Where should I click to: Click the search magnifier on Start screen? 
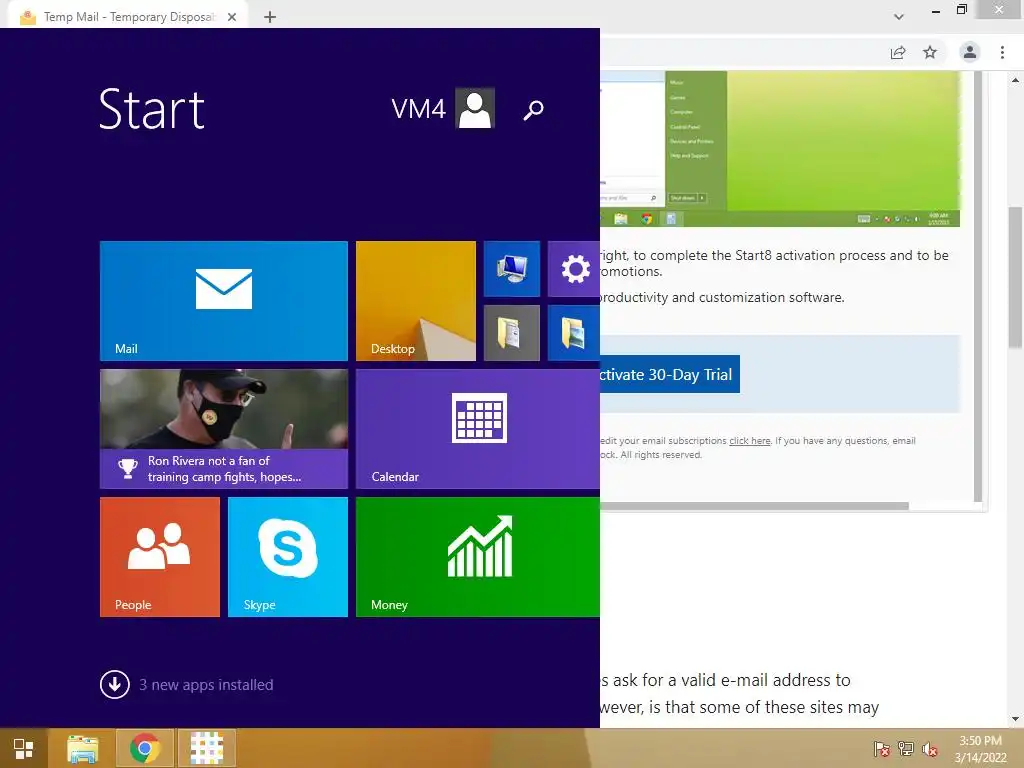pos(534,110)
